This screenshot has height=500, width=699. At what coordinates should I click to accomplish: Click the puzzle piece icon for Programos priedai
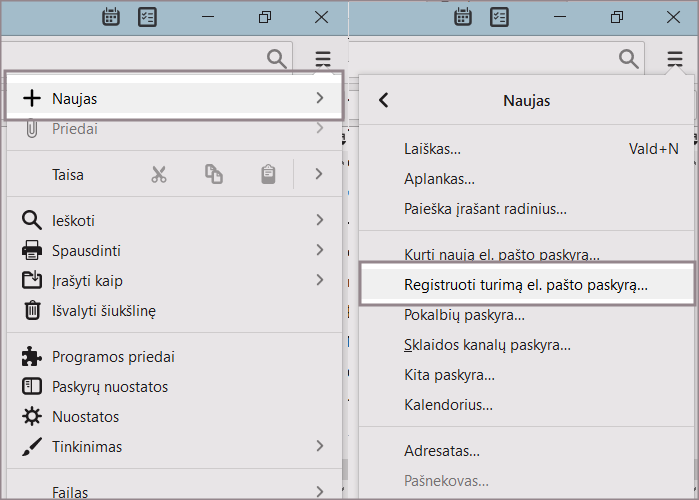[x=32, y=357]
